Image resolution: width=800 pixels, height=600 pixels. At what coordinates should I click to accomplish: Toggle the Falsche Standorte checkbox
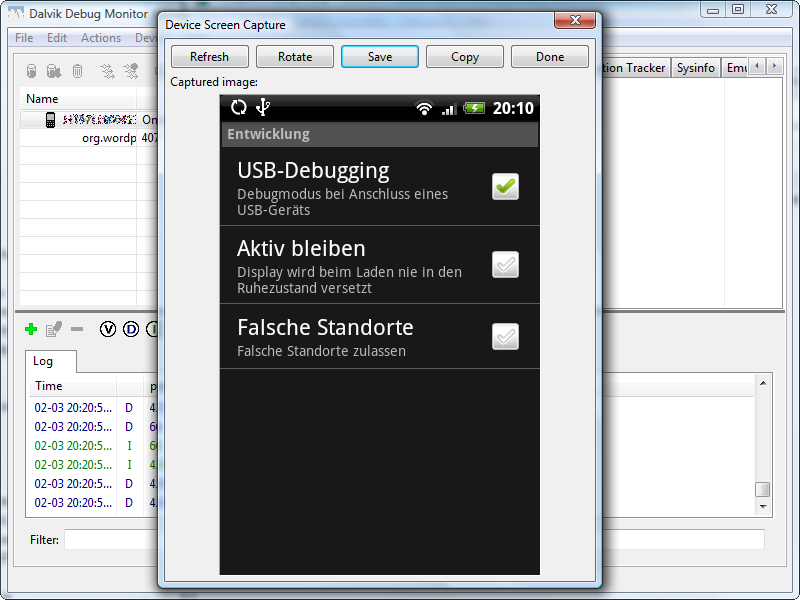click(x=505, y=337)
